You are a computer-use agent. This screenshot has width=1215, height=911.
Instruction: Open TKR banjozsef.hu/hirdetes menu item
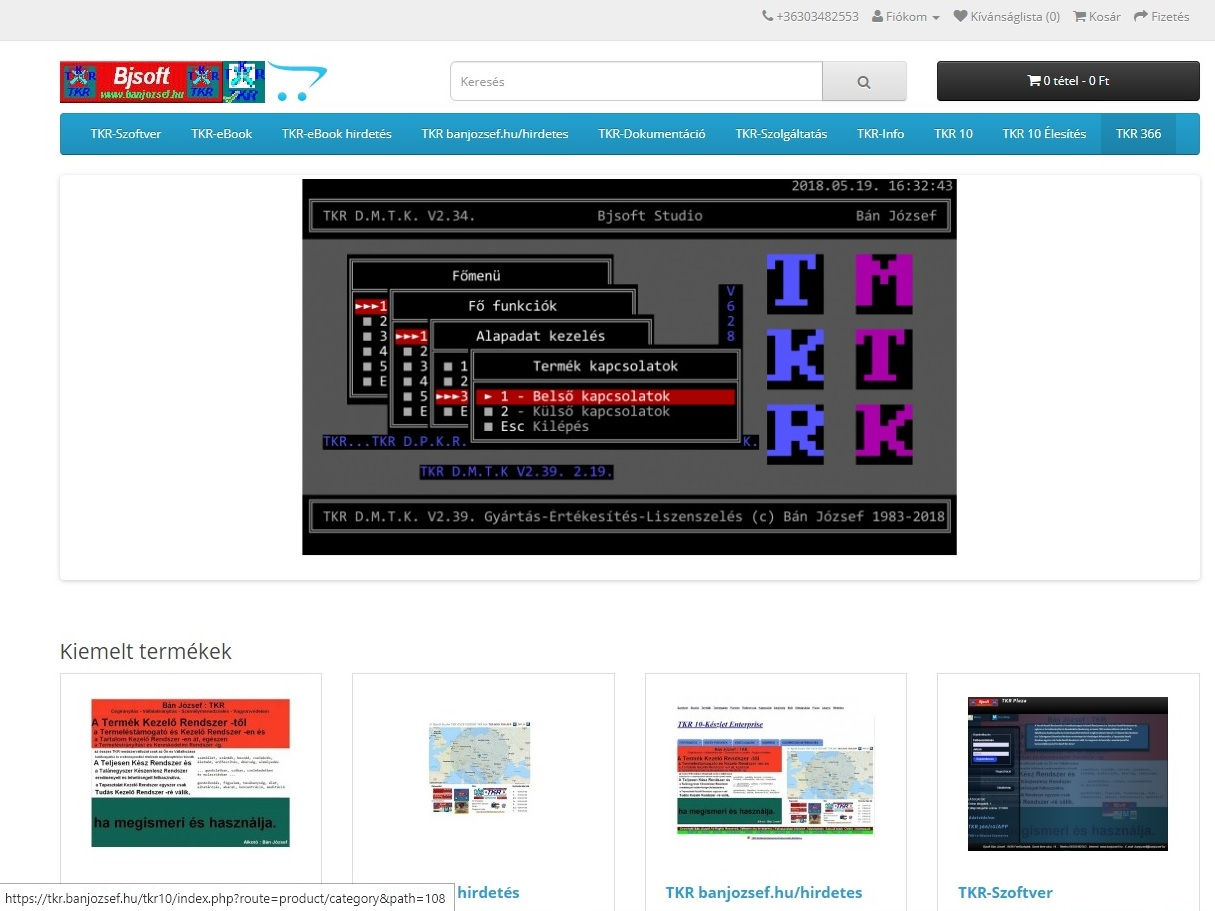pos(495,134)
